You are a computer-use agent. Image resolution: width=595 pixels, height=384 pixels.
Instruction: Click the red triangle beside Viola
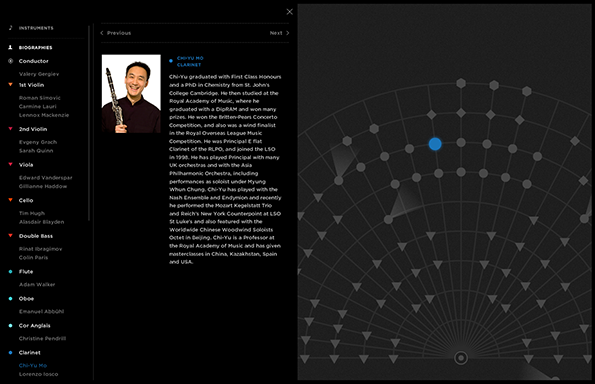[11, 164]
